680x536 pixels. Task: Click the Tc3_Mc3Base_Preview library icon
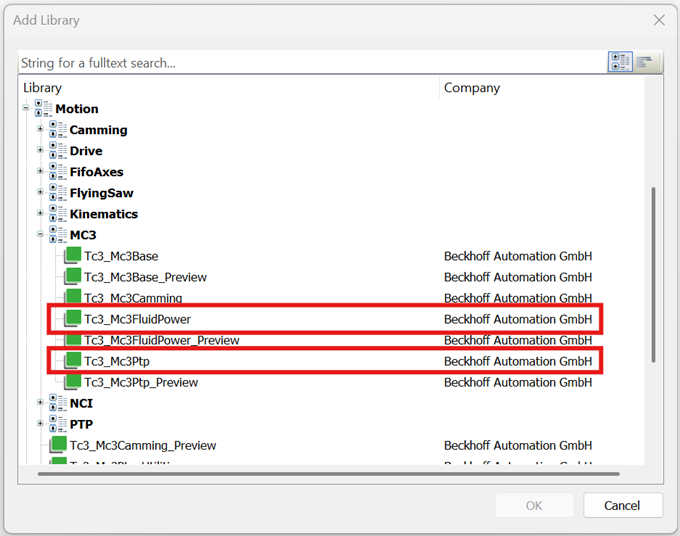(x=72, y=276)
